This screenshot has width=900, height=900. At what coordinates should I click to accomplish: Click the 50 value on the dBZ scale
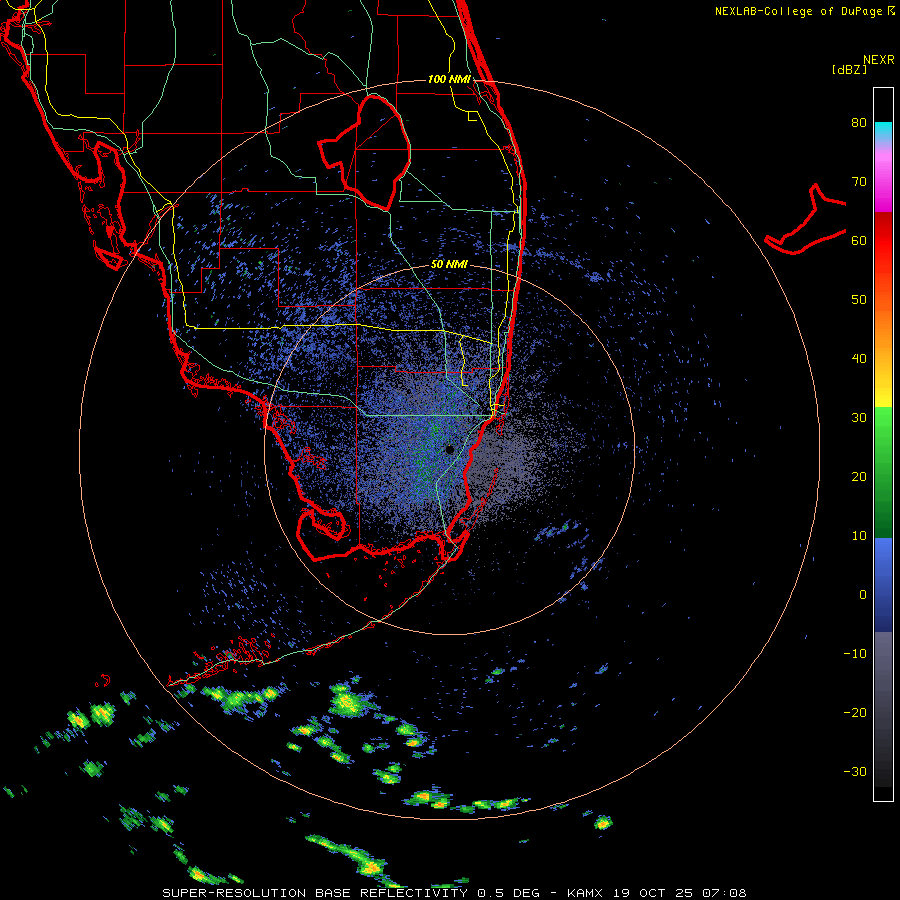[x=859, y=300]
